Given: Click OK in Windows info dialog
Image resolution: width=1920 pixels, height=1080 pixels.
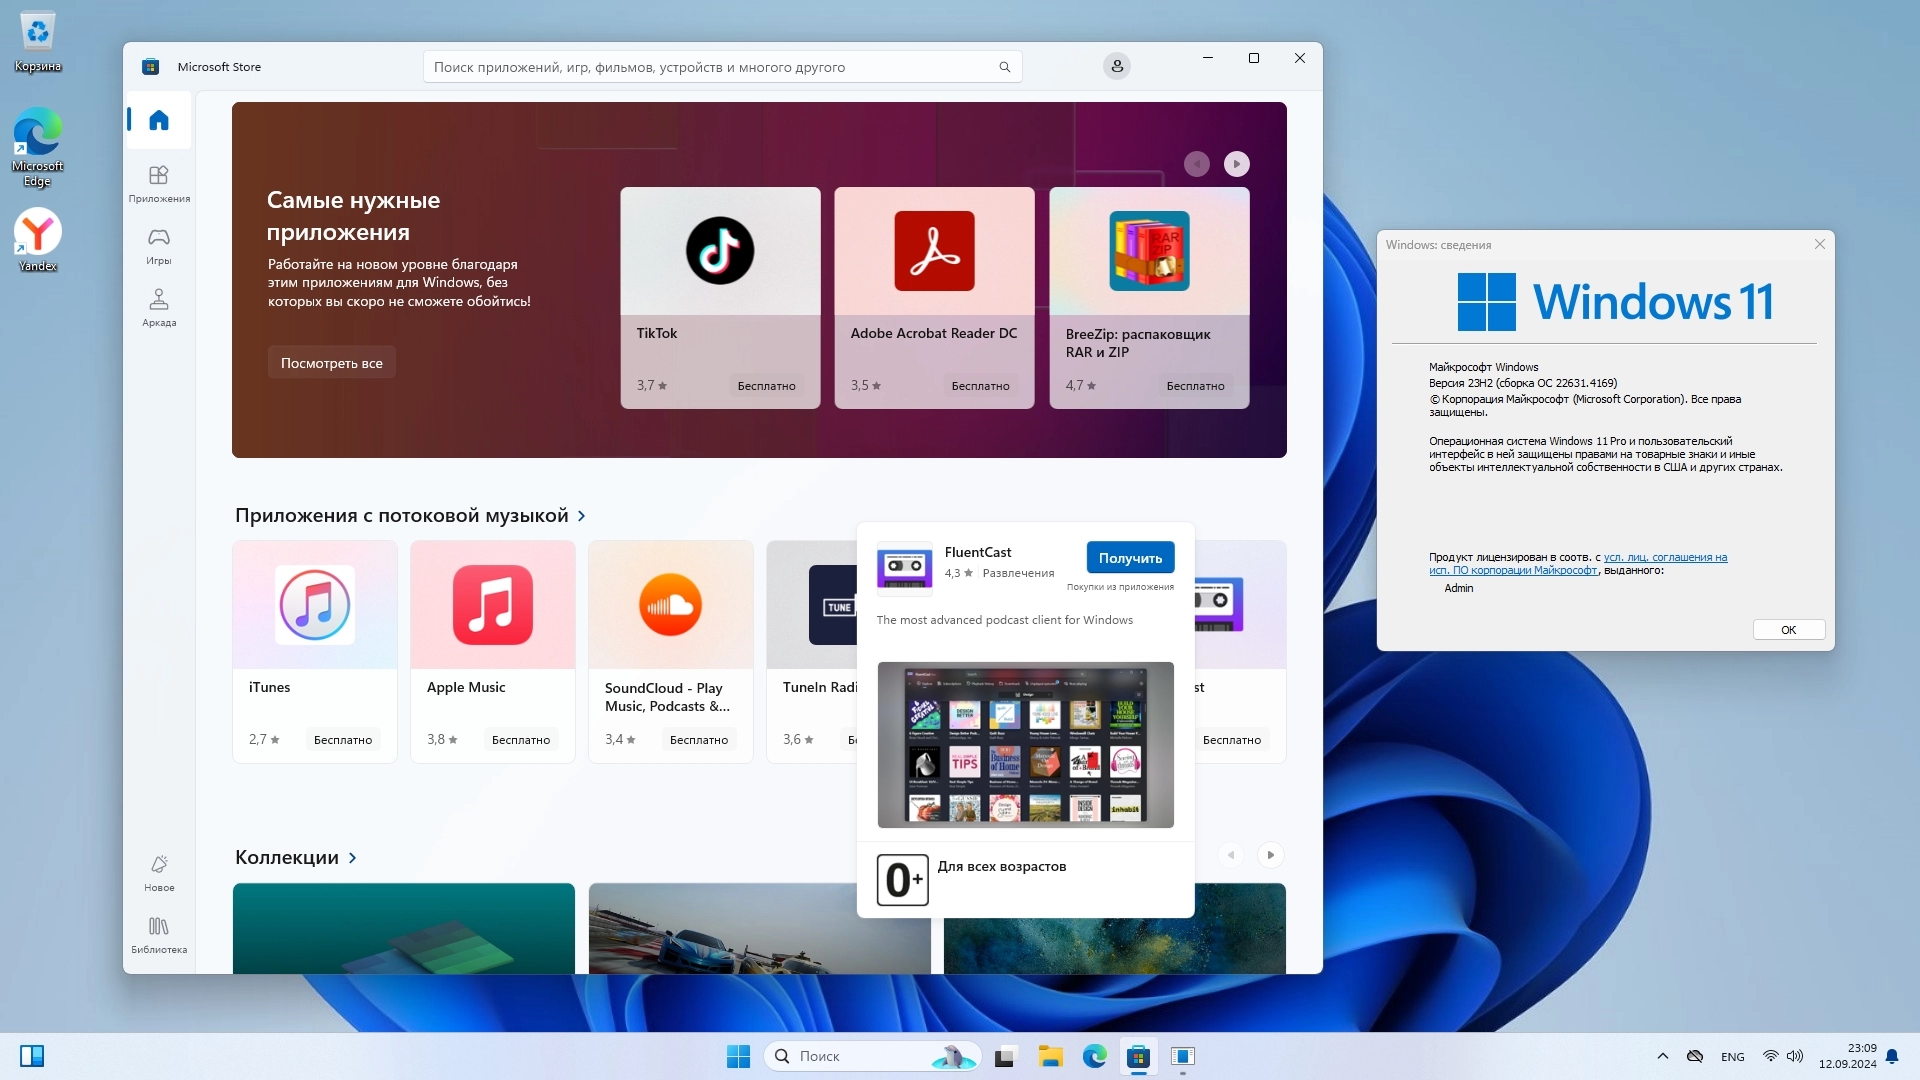Looking at the screenshot, I should (x=1788, y=630).
